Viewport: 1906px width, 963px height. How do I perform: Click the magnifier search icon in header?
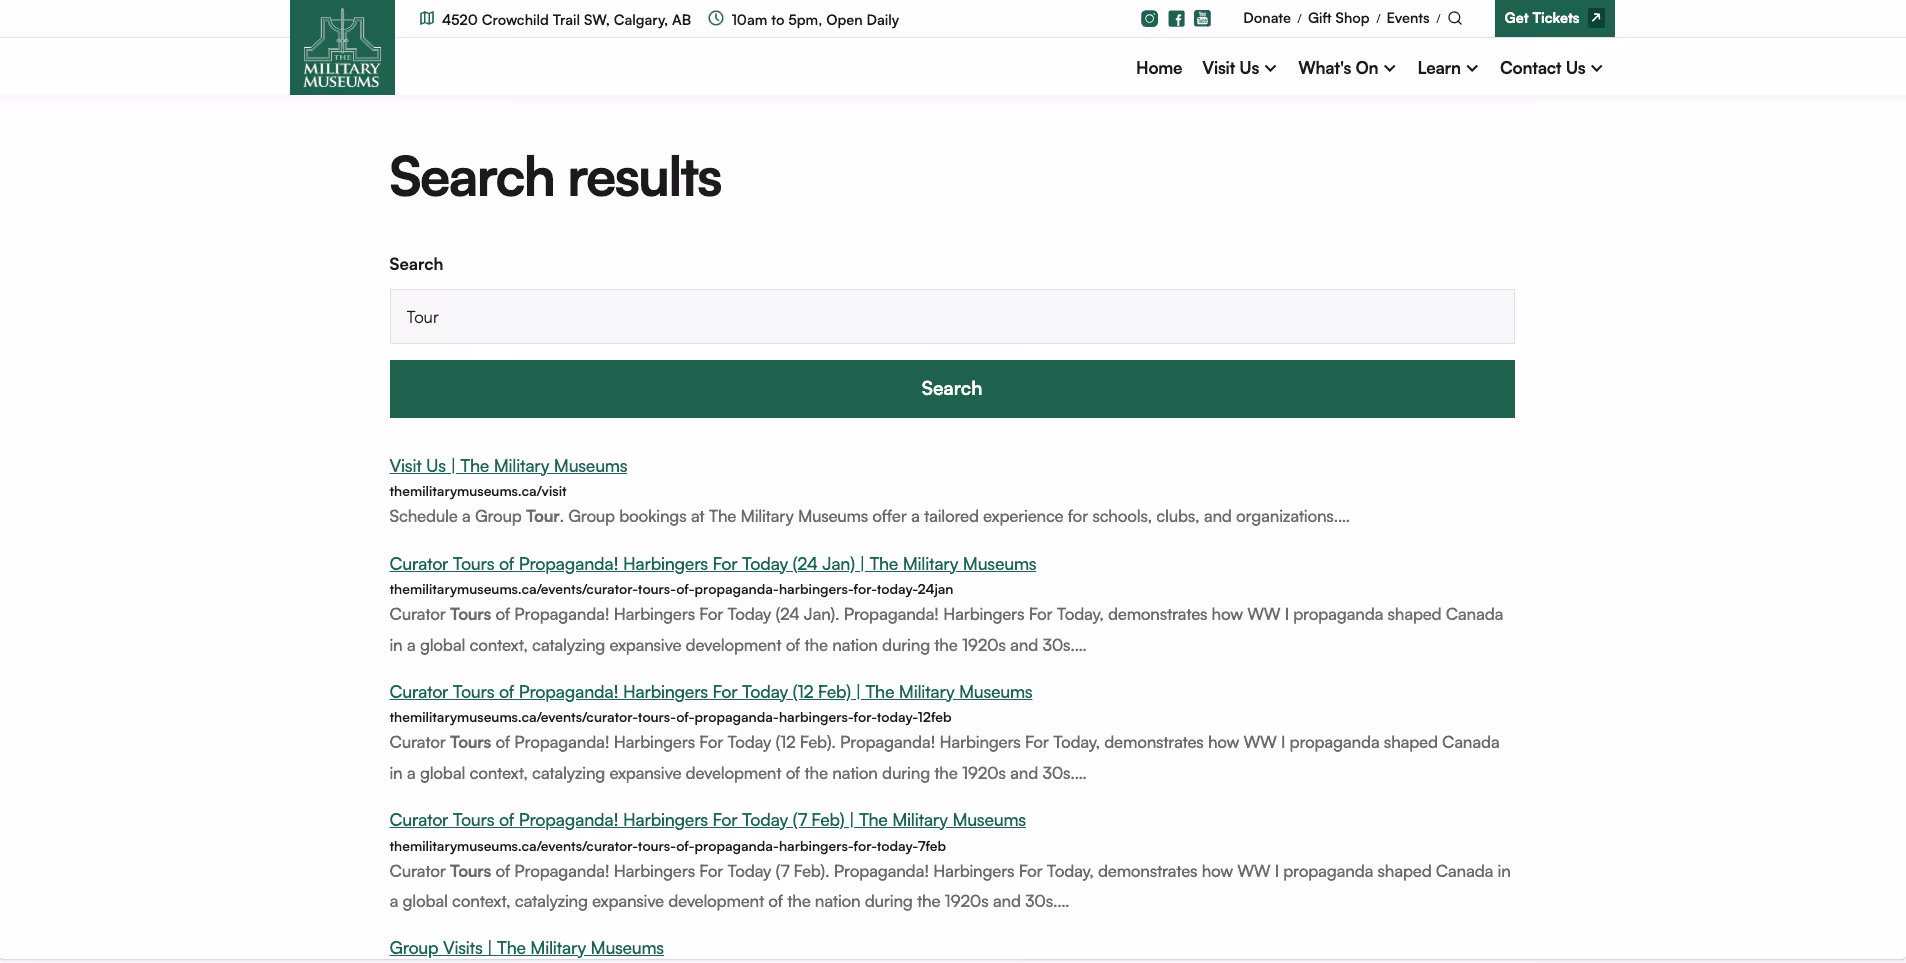[1455, 18]
